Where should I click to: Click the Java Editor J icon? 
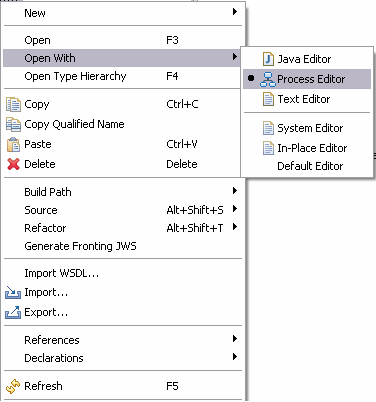(x=268, y=59)
